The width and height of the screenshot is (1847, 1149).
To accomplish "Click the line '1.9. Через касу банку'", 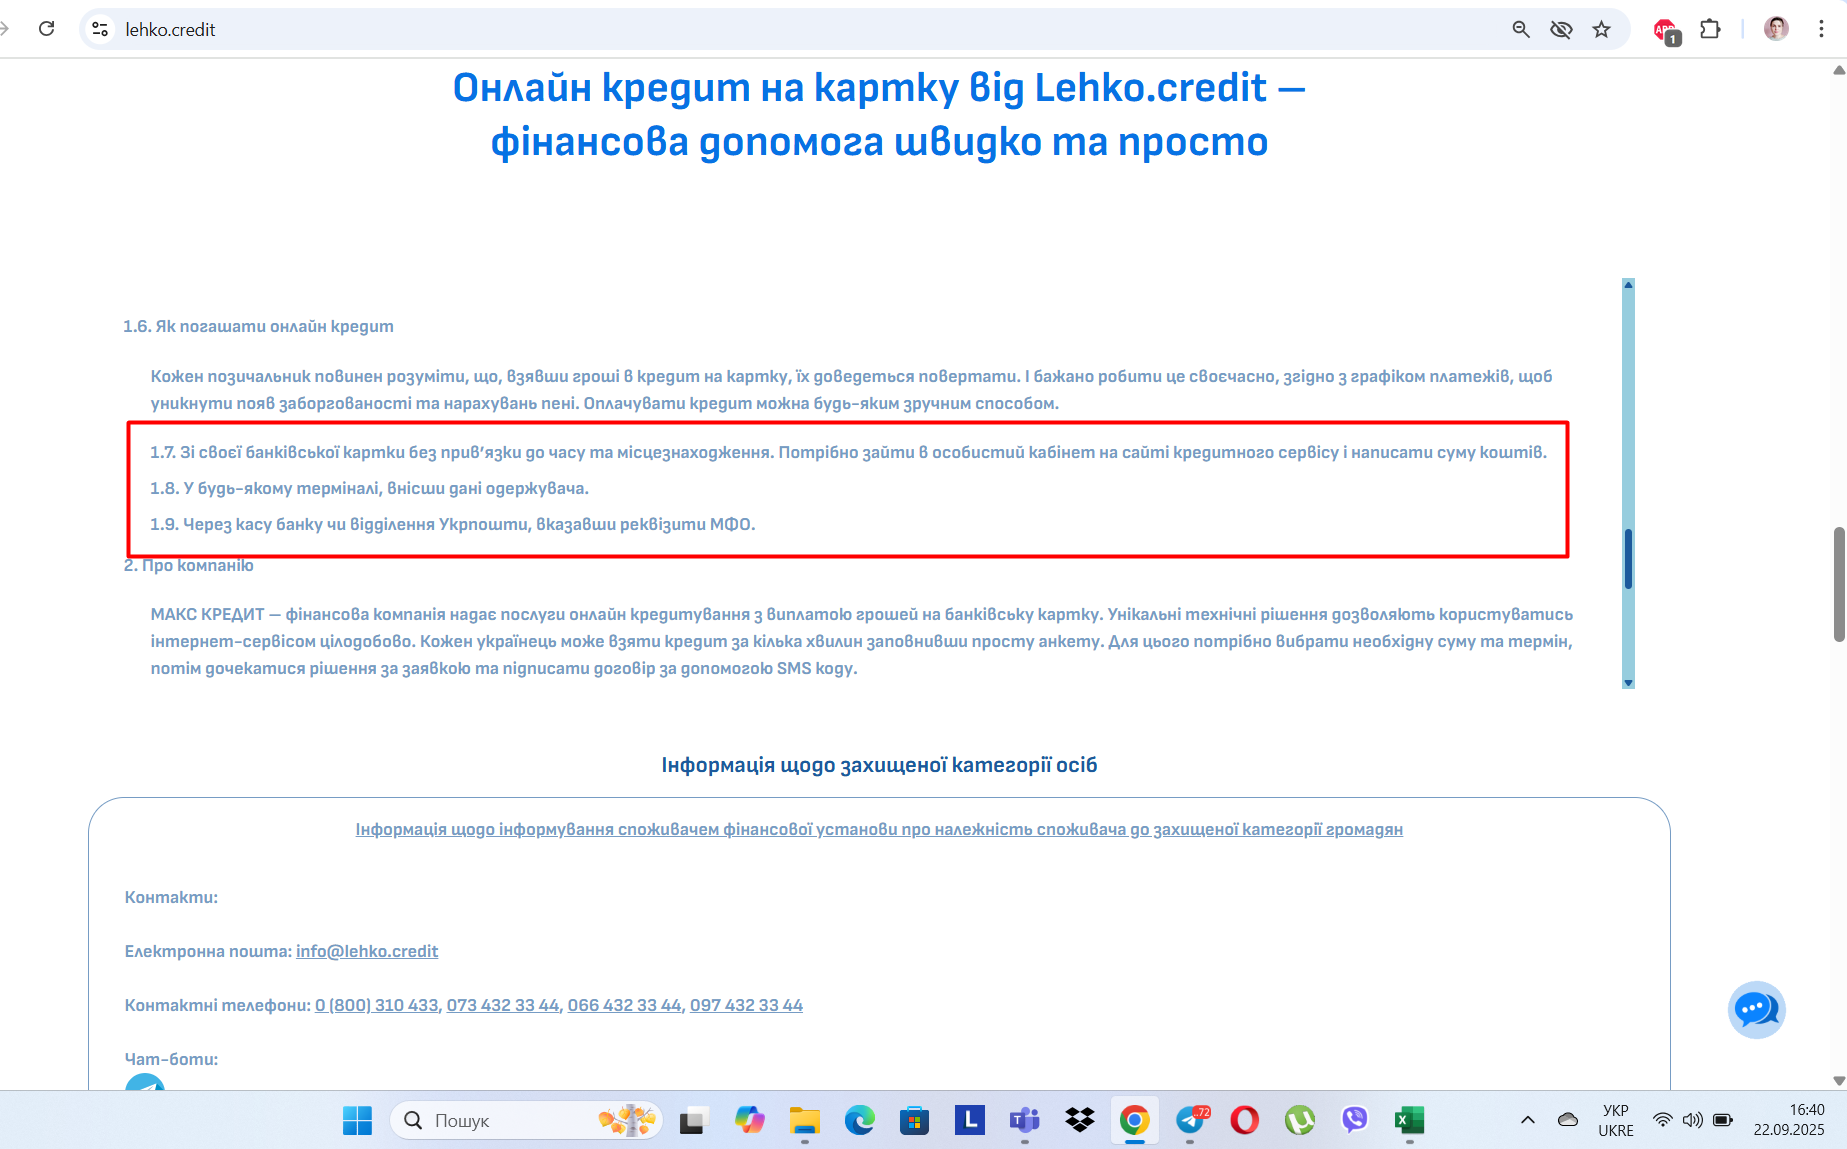I will click(x=453, y=524).
